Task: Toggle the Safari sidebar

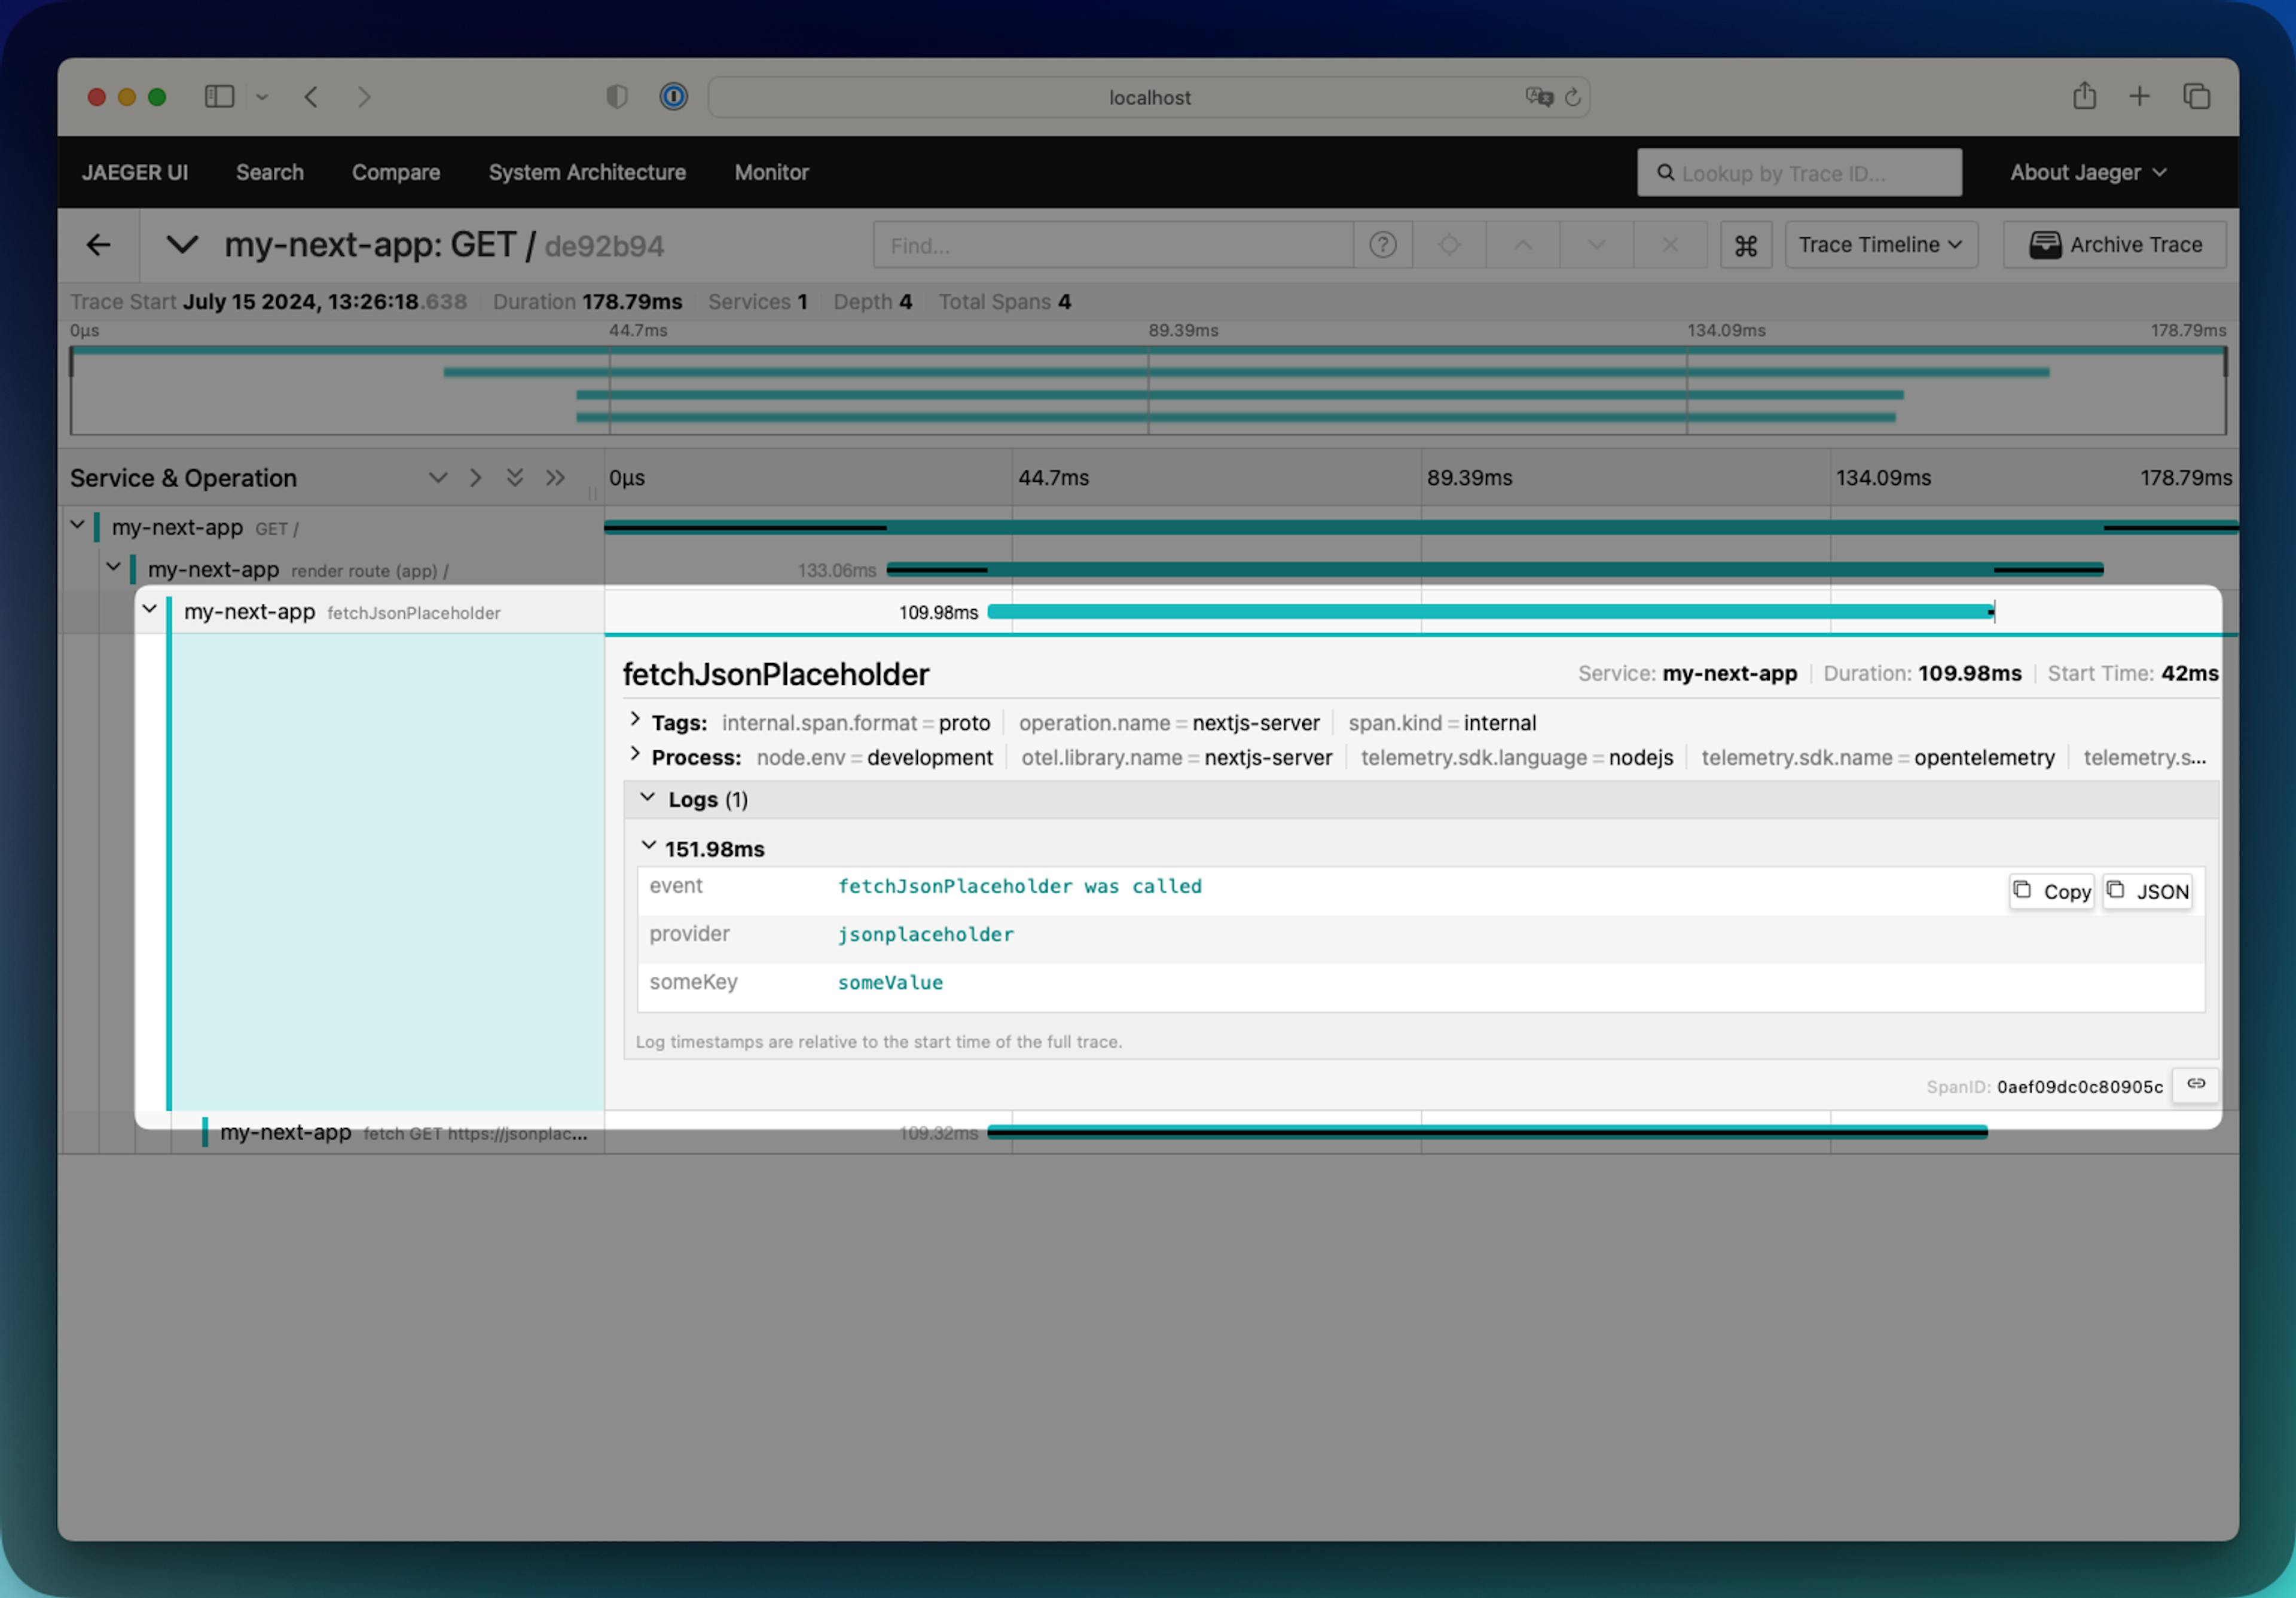Action: coord(219,97)
